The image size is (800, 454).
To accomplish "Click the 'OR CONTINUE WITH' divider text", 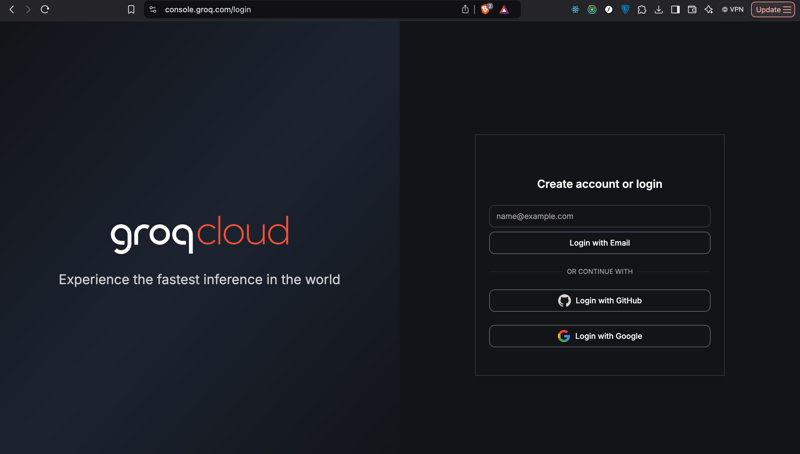I will (599, 271).
